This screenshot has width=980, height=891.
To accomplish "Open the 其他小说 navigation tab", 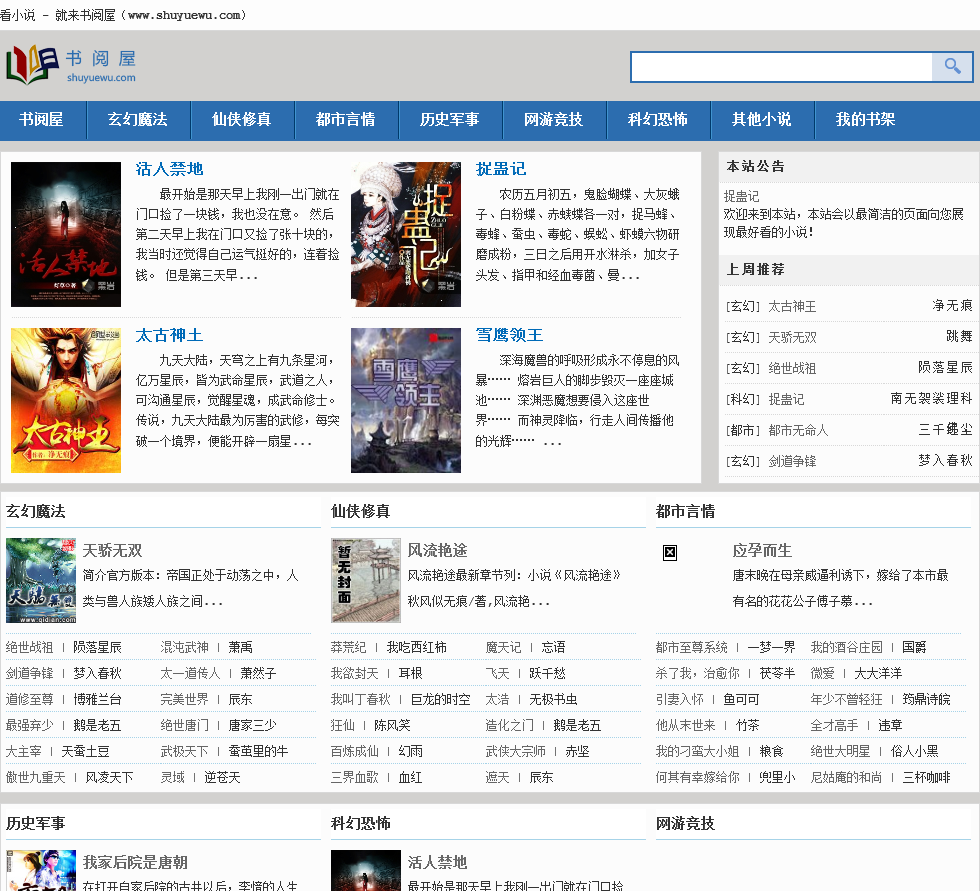I will coord(762,119).
